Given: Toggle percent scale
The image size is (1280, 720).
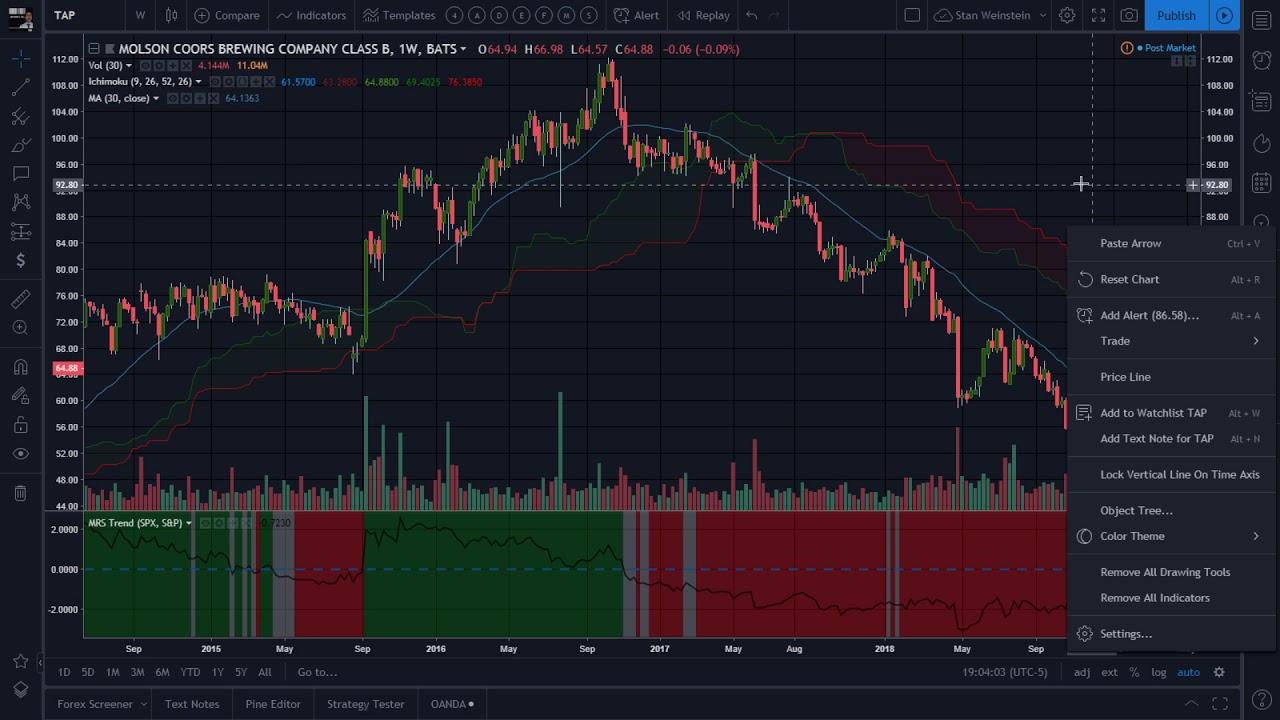Looking at the screenshot, I should [x=1134, y=672].
